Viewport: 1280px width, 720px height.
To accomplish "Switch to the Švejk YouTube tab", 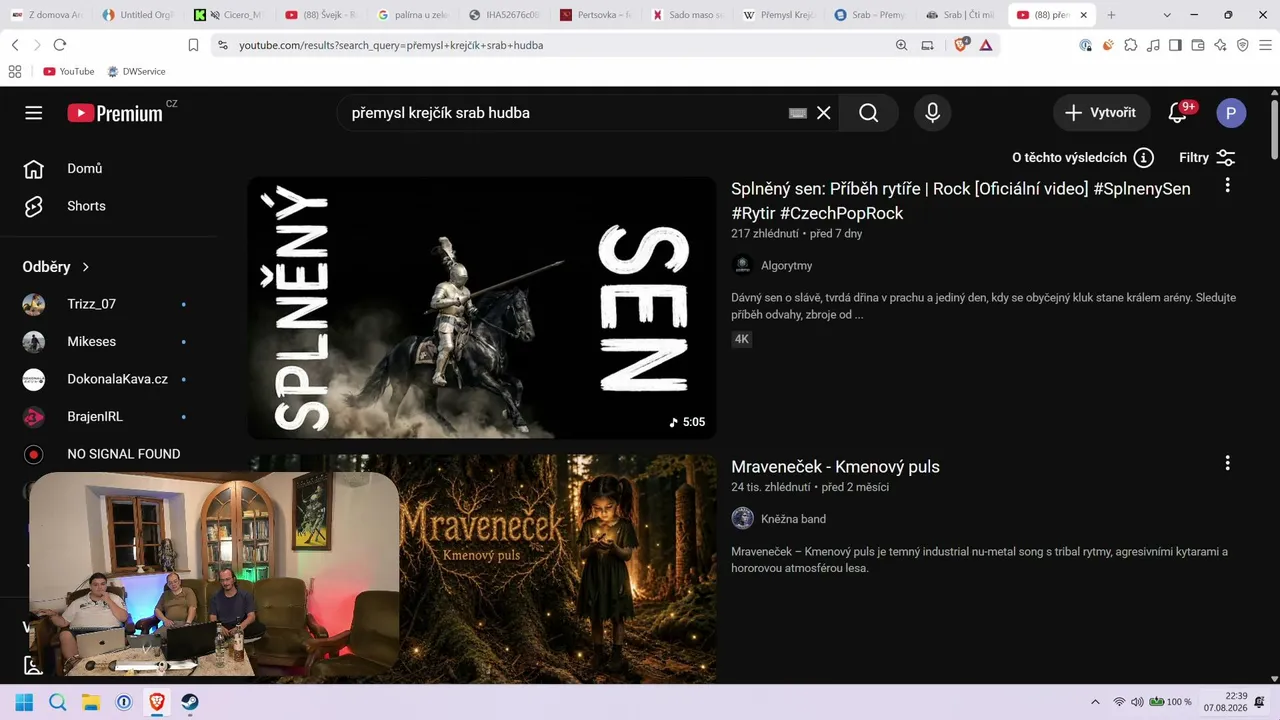I will coord(322,15).
